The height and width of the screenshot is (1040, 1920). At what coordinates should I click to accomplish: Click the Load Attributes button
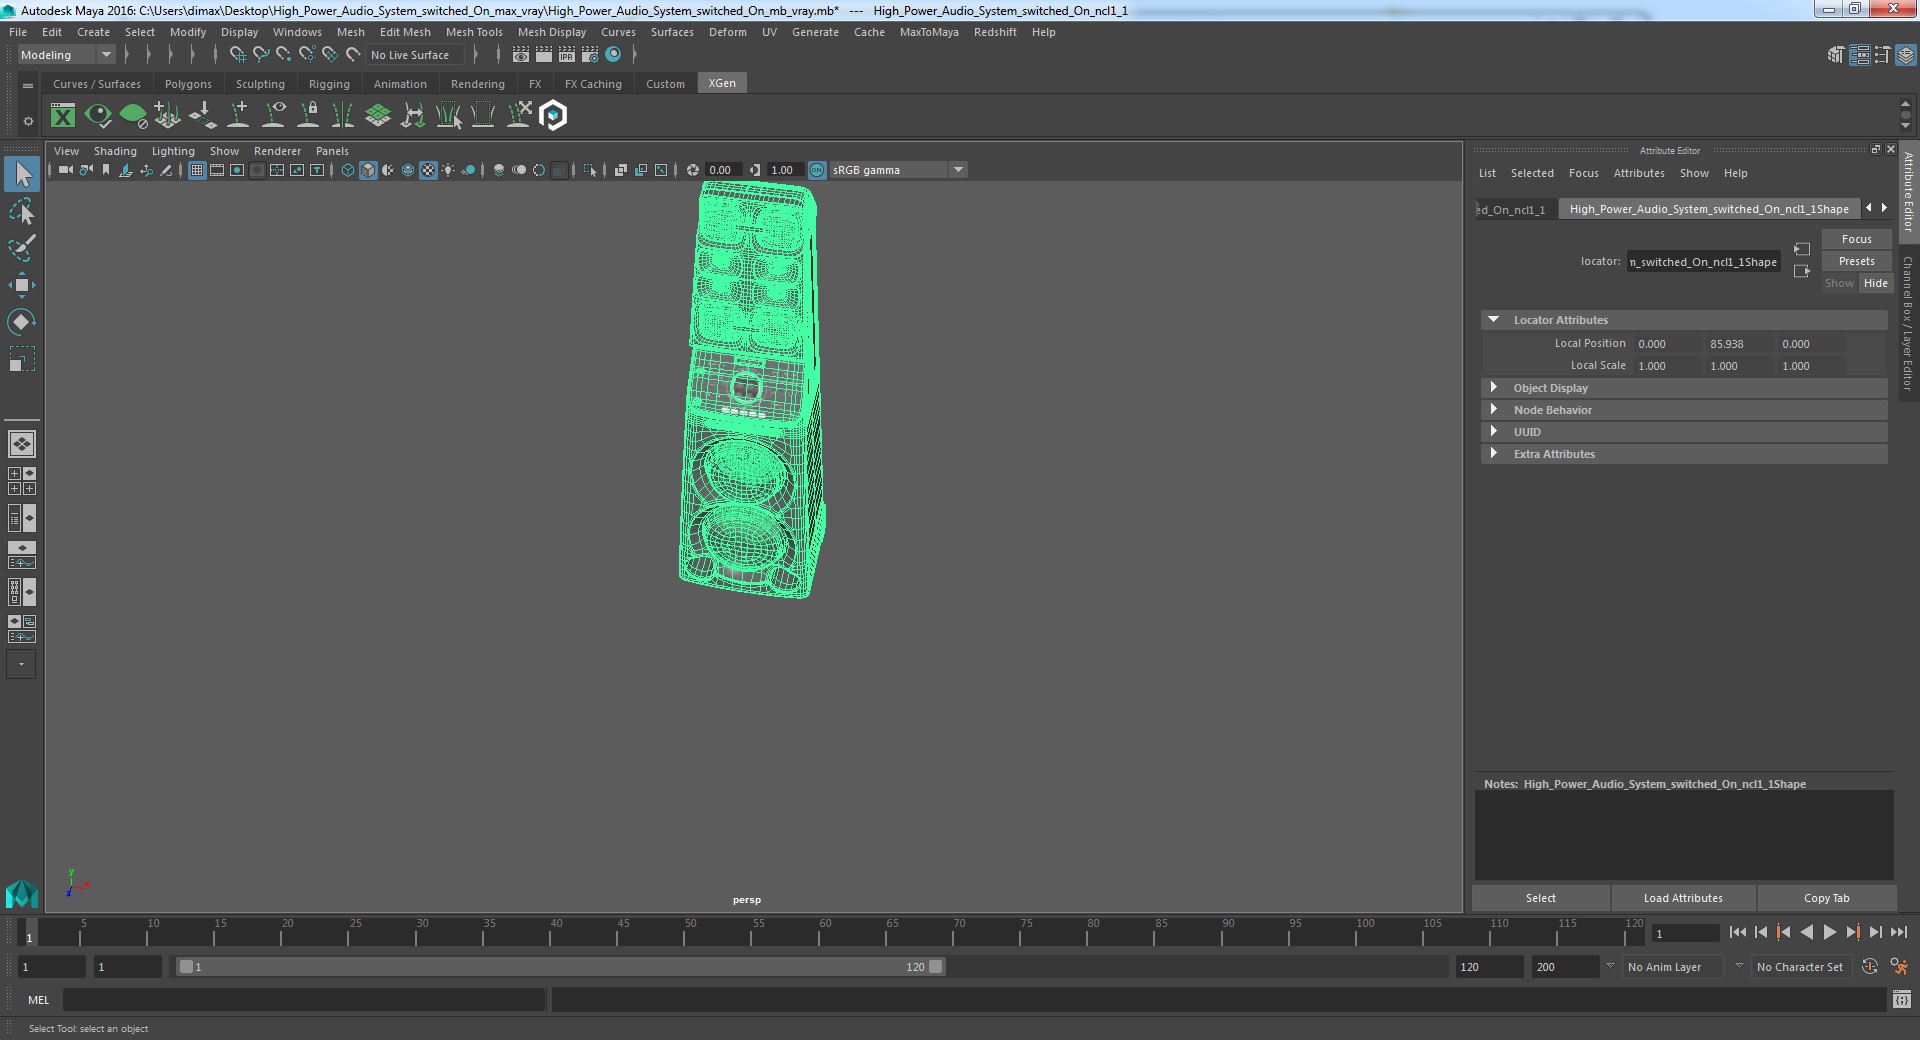pyautogui.click(x=1683, y=898)
